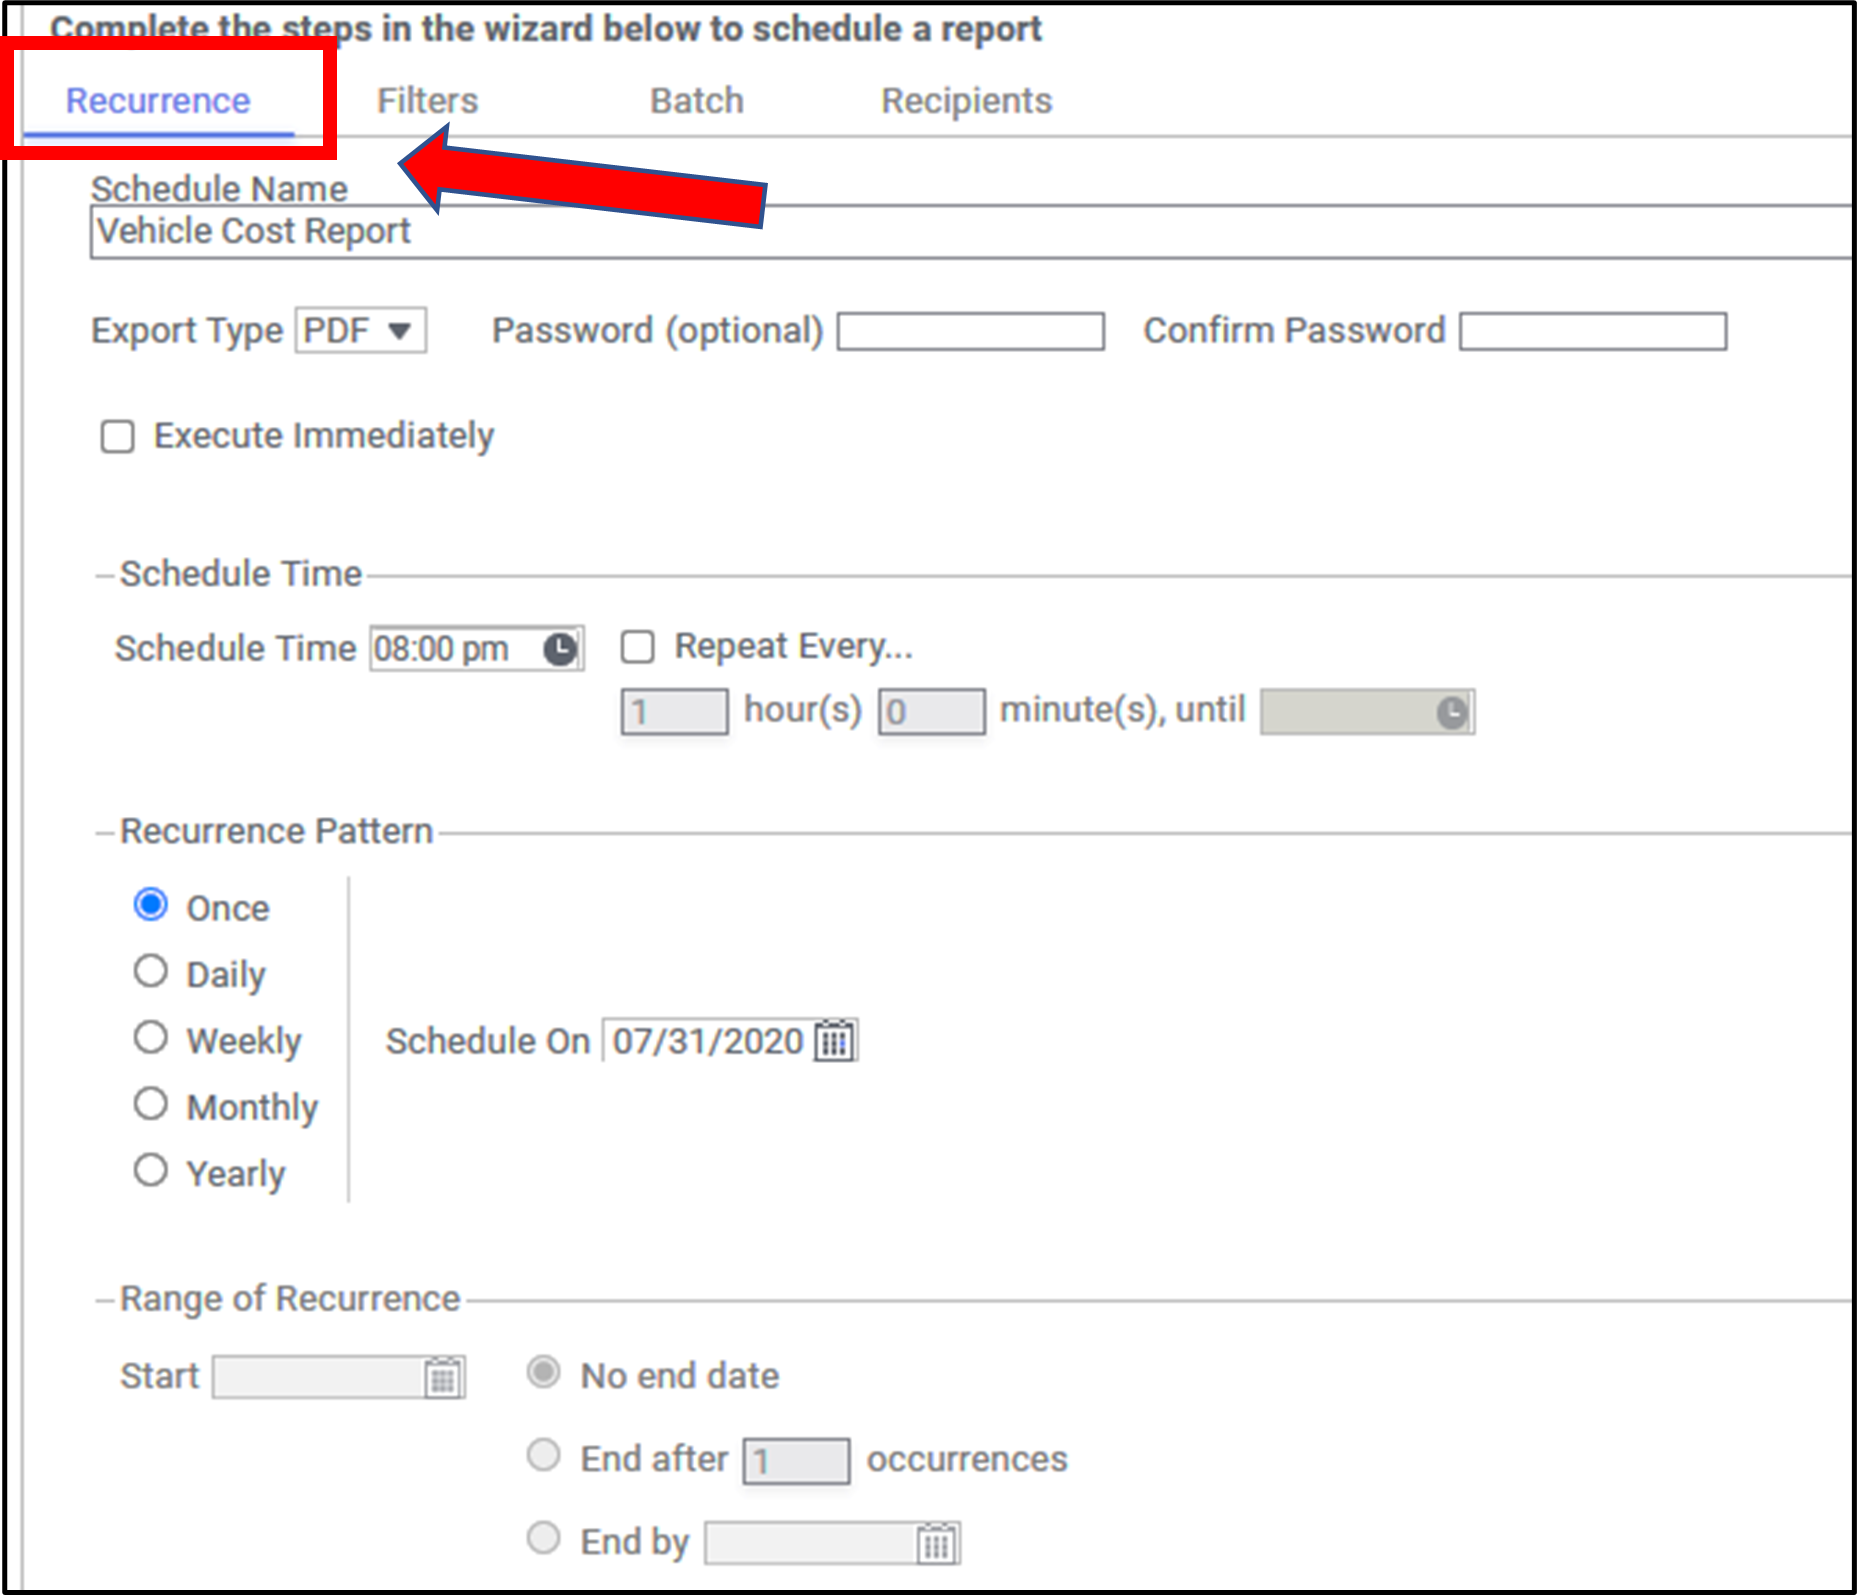Focus the Password (optional) field
The image size is (1857, 1595).
tap(970, 332)
